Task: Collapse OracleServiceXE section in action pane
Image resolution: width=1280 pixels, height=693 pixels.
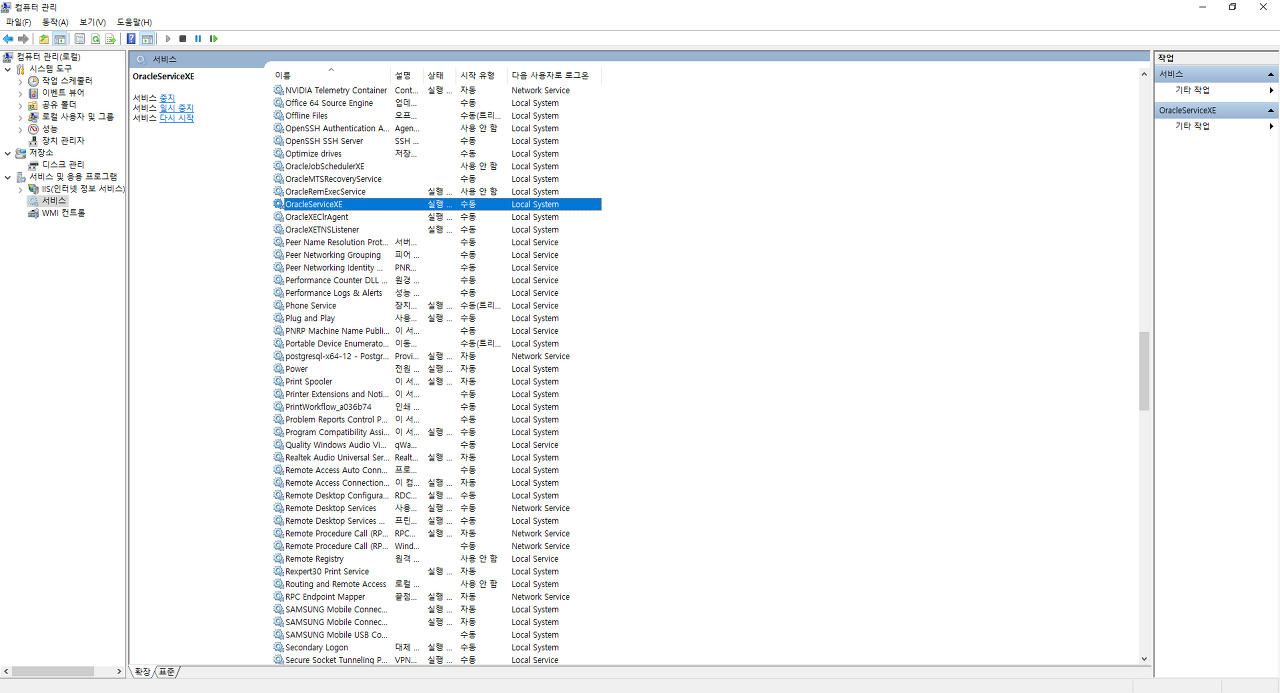Action: click(1271, 110)
